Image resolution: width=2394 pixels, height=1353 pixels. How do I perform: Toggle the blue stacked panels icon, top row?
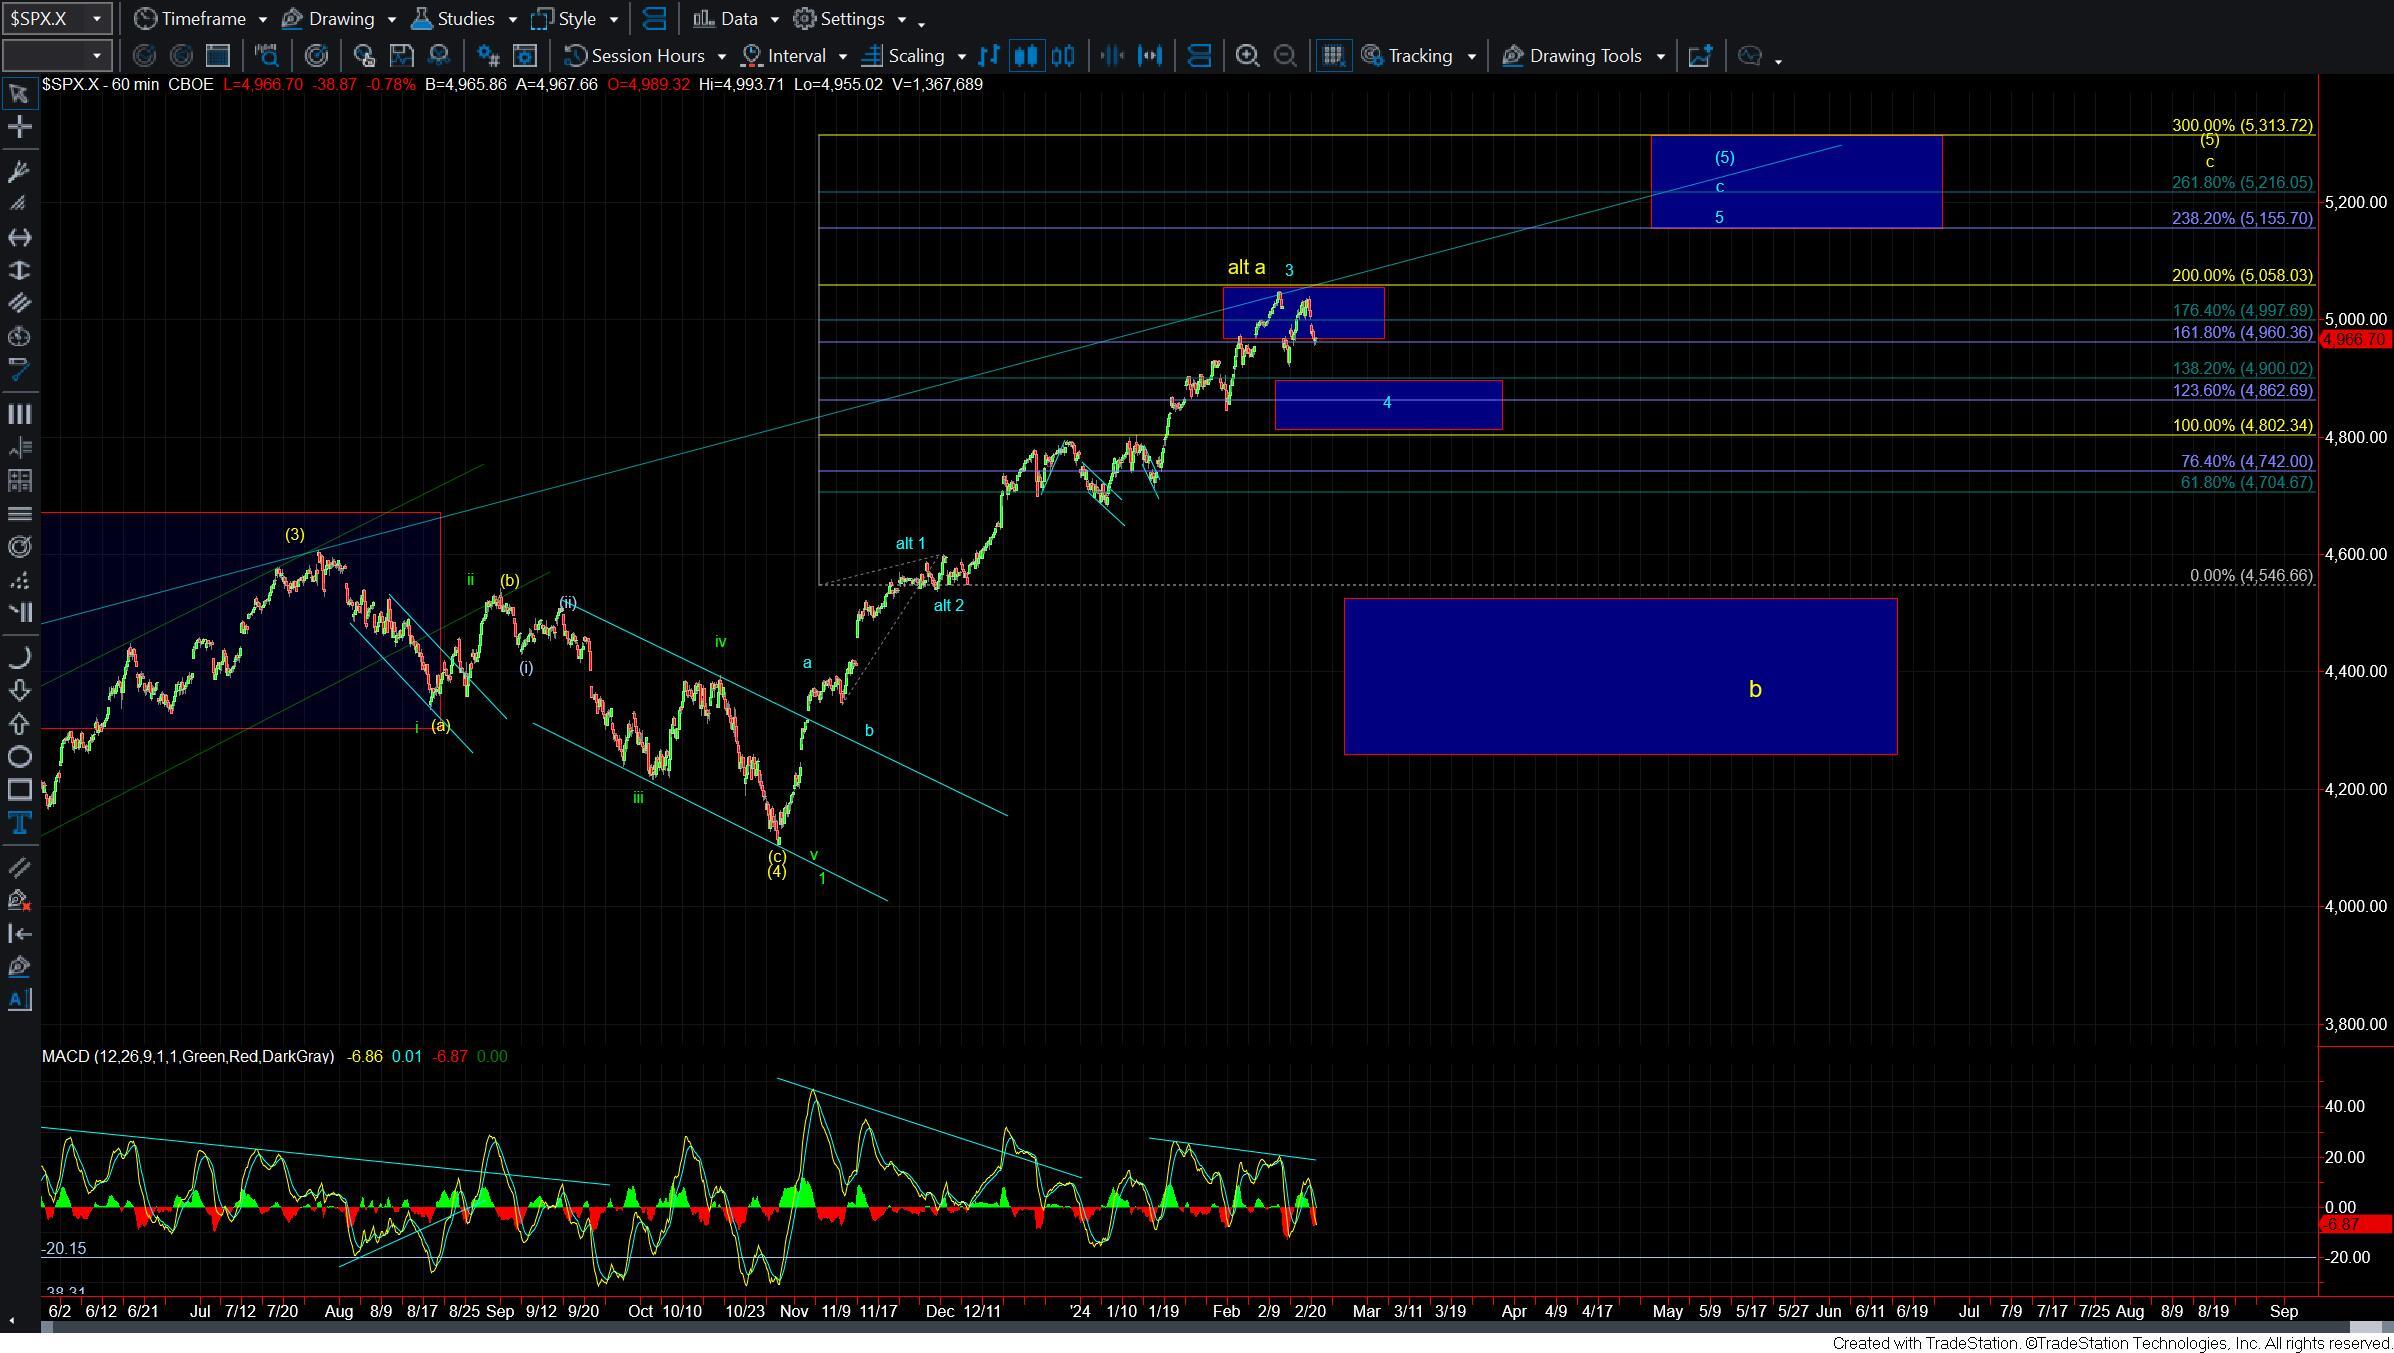click(655, 19)
